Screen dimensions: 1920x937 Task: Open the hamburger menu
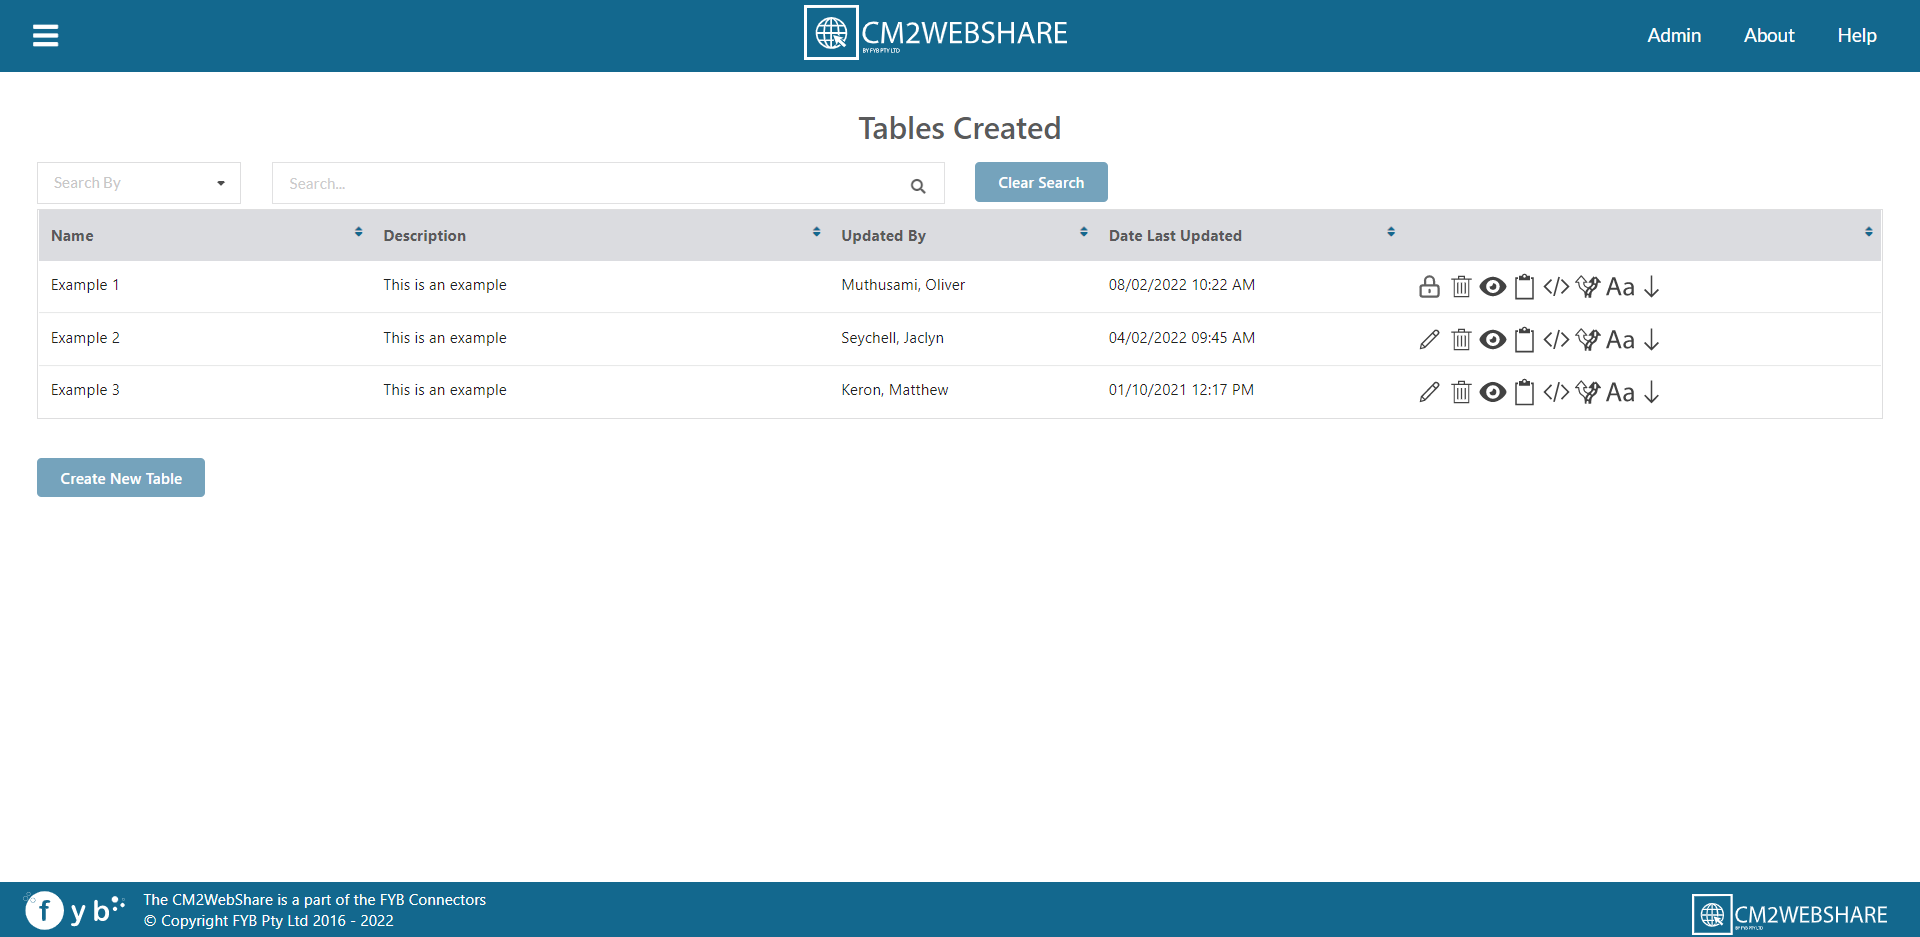[x=45, y=36]
